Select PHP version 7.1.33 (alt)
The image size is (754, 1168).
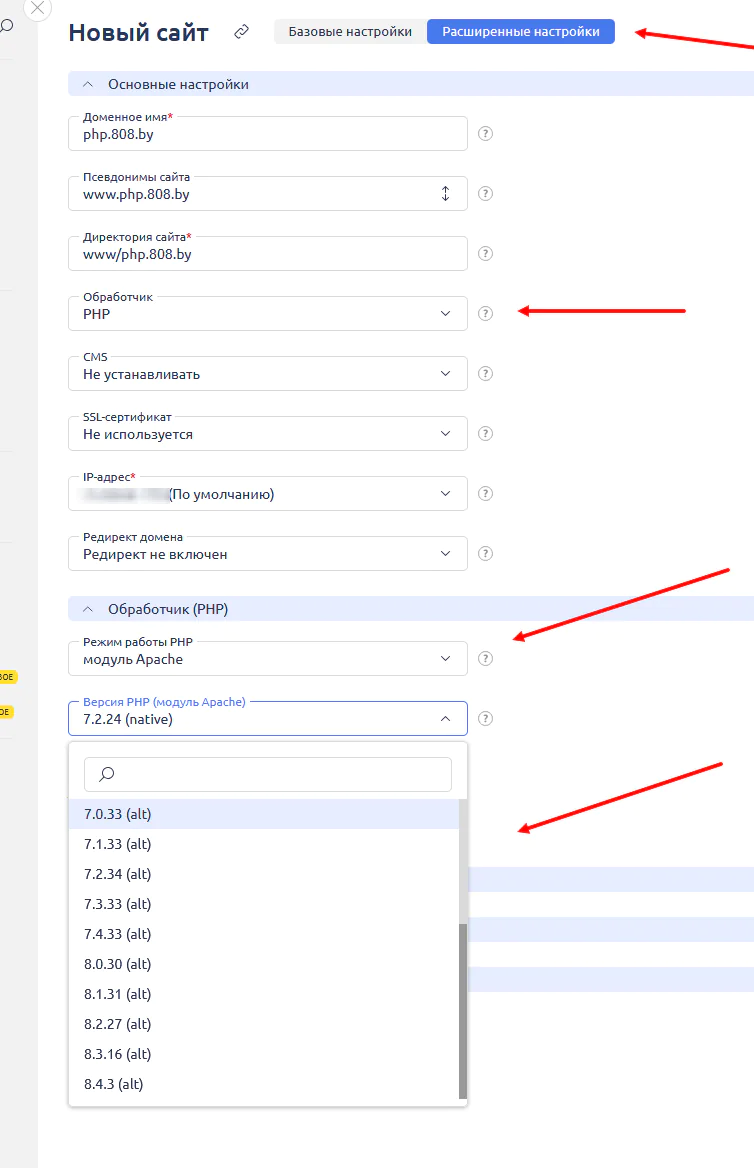coord(264,844)
